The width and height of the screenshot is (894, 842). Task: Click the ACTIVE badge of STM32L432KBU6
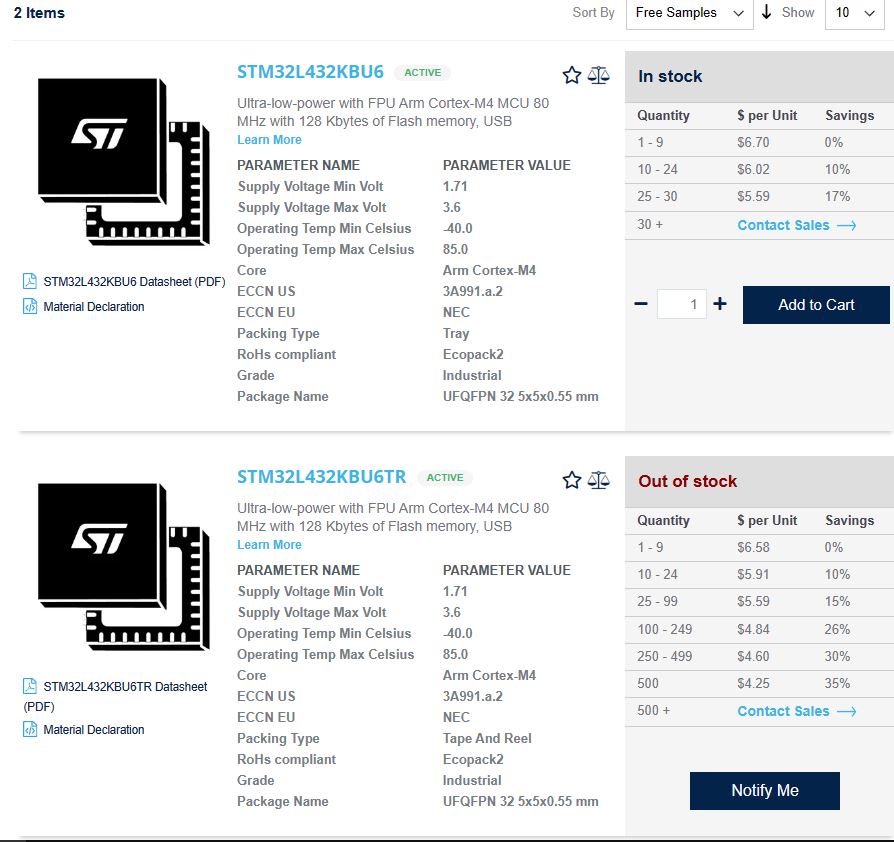pos(422,72)
